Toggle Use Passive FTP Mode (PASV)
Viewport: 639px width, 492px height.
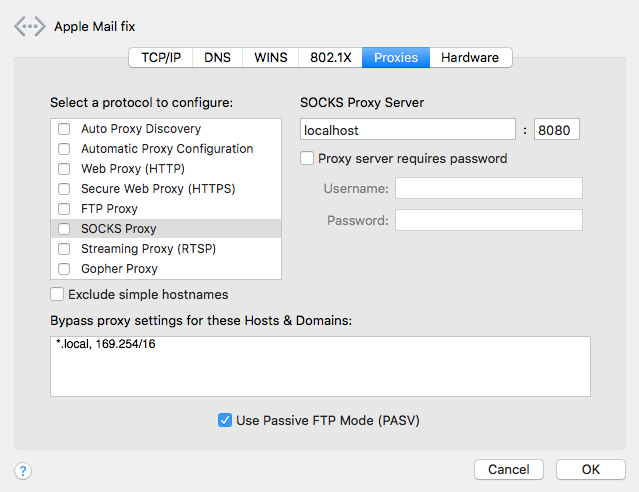(225, 421)
